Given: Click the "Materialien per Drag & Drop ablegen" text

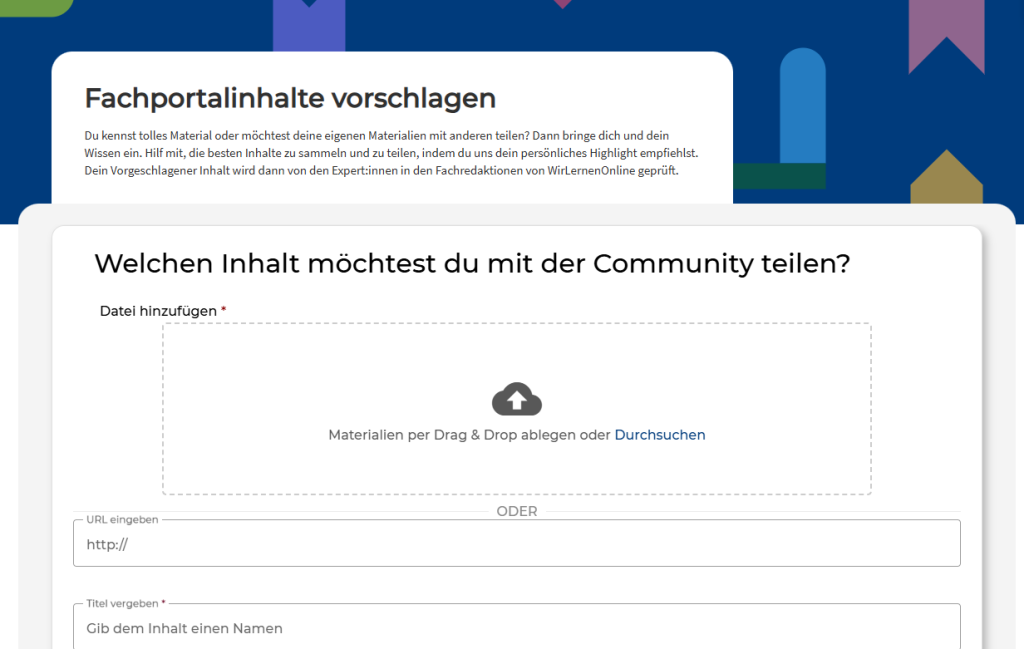Looking at the screenshot, I should [468, 435].
